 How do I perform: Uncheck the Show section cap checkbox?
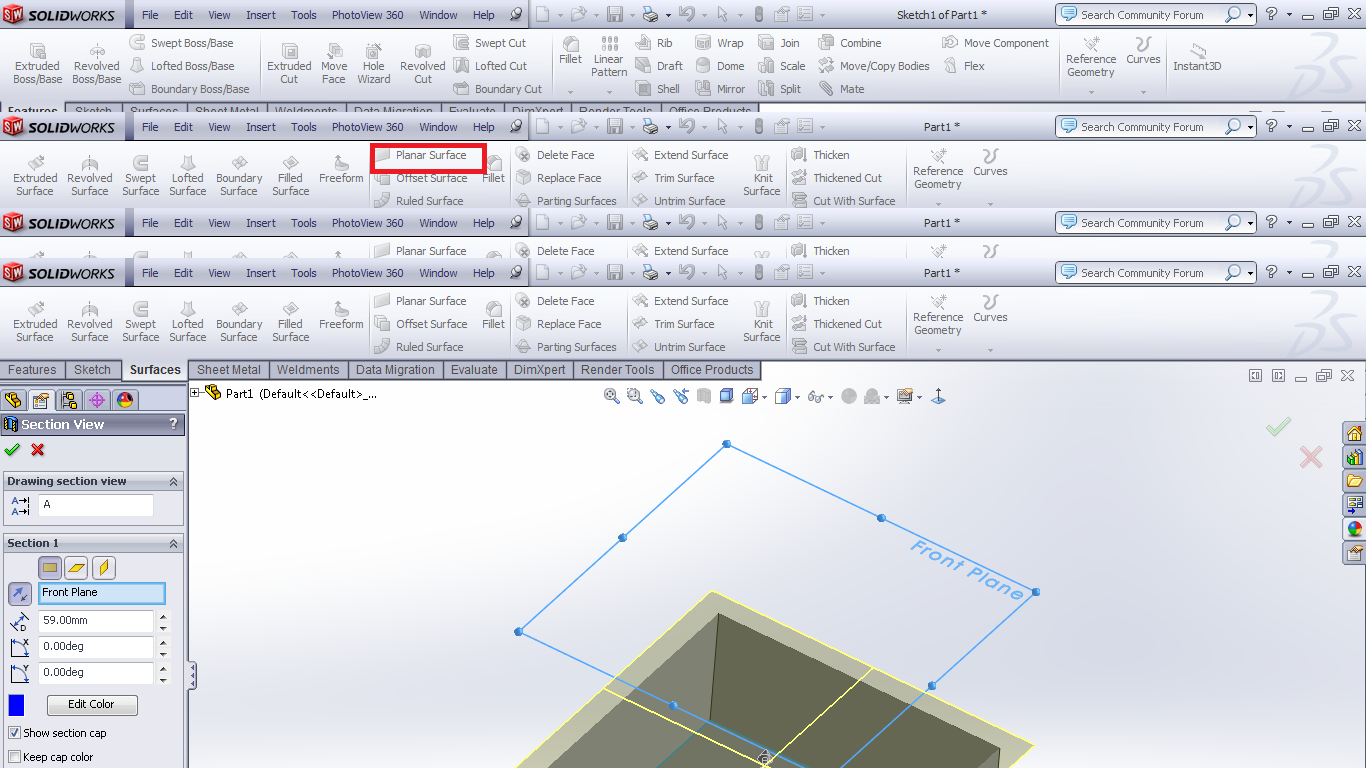(x=14, y=733)
